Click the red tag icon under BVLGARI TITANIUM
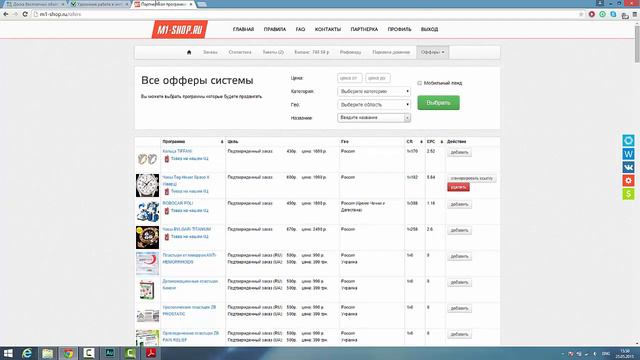The height and width of the screenshot is (360, 640). [x=167, y=237]
